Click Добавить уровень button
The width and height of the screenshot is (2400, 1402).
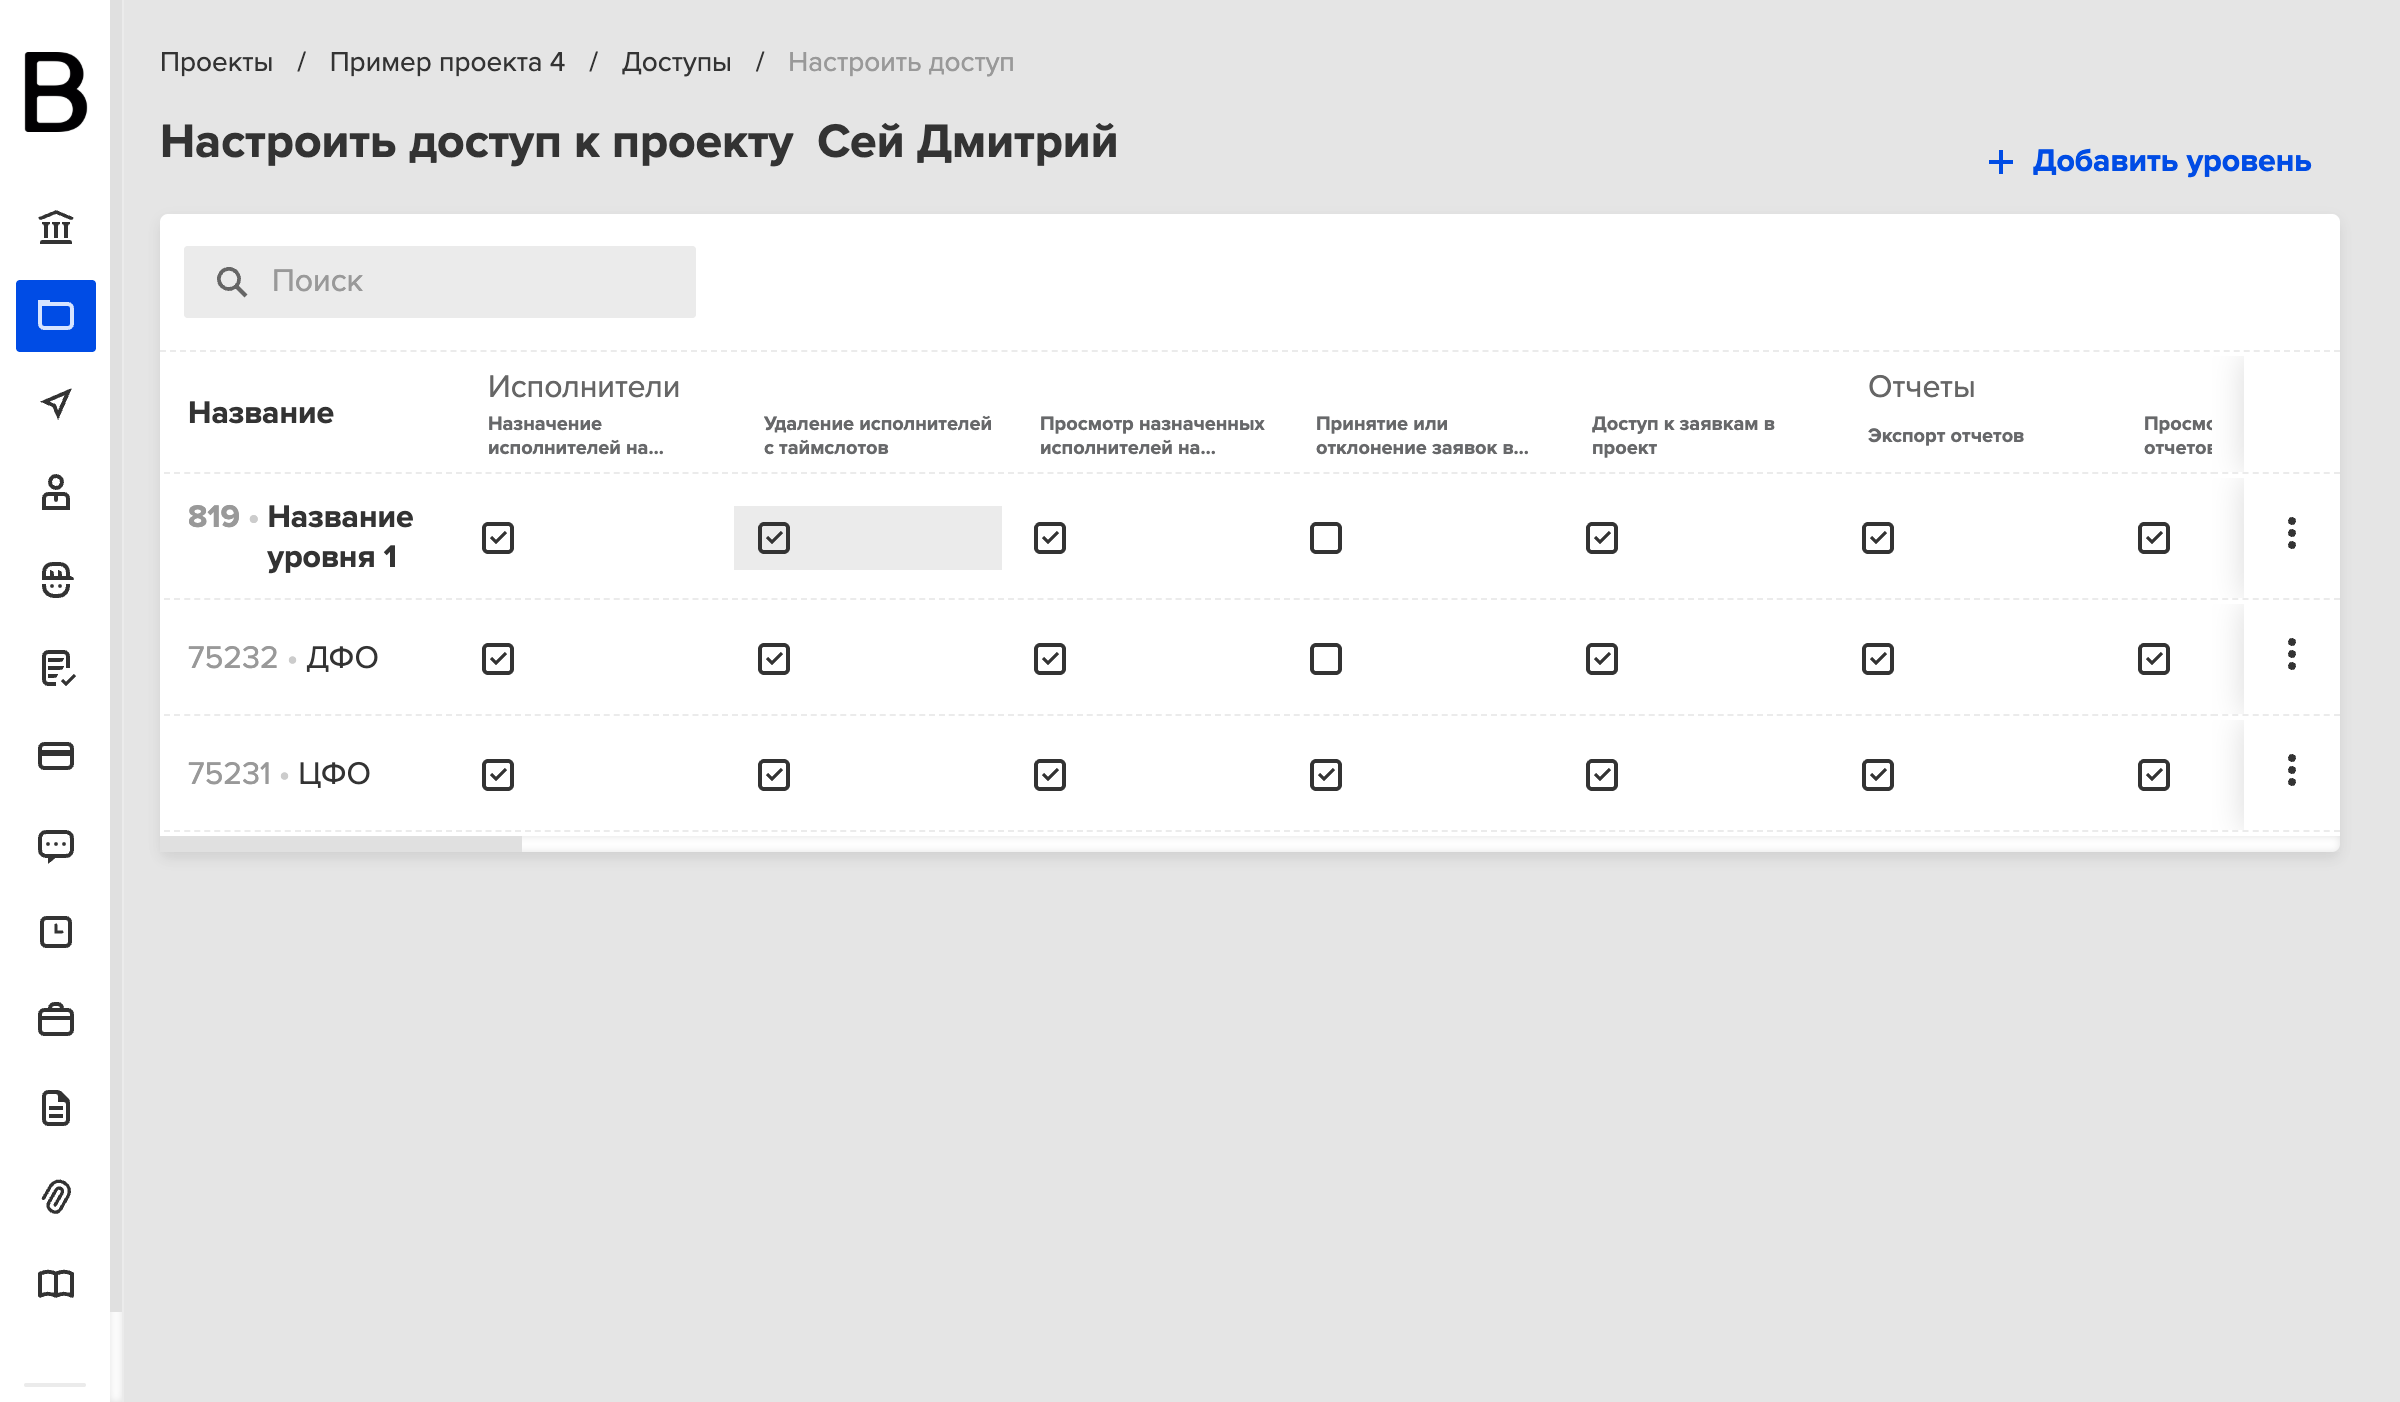(2150, 161)
